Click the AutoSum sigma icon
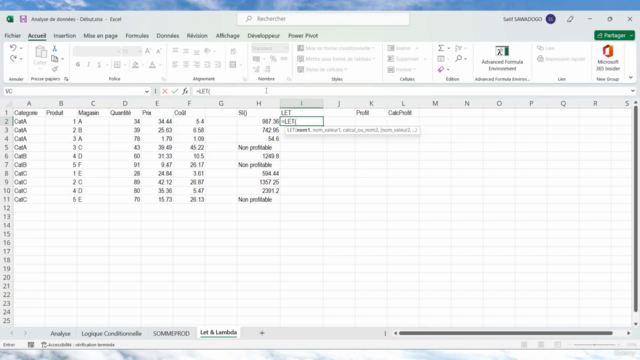Image resolution: width=640 pixels, height=360 pixels. [x=441, y=48]
